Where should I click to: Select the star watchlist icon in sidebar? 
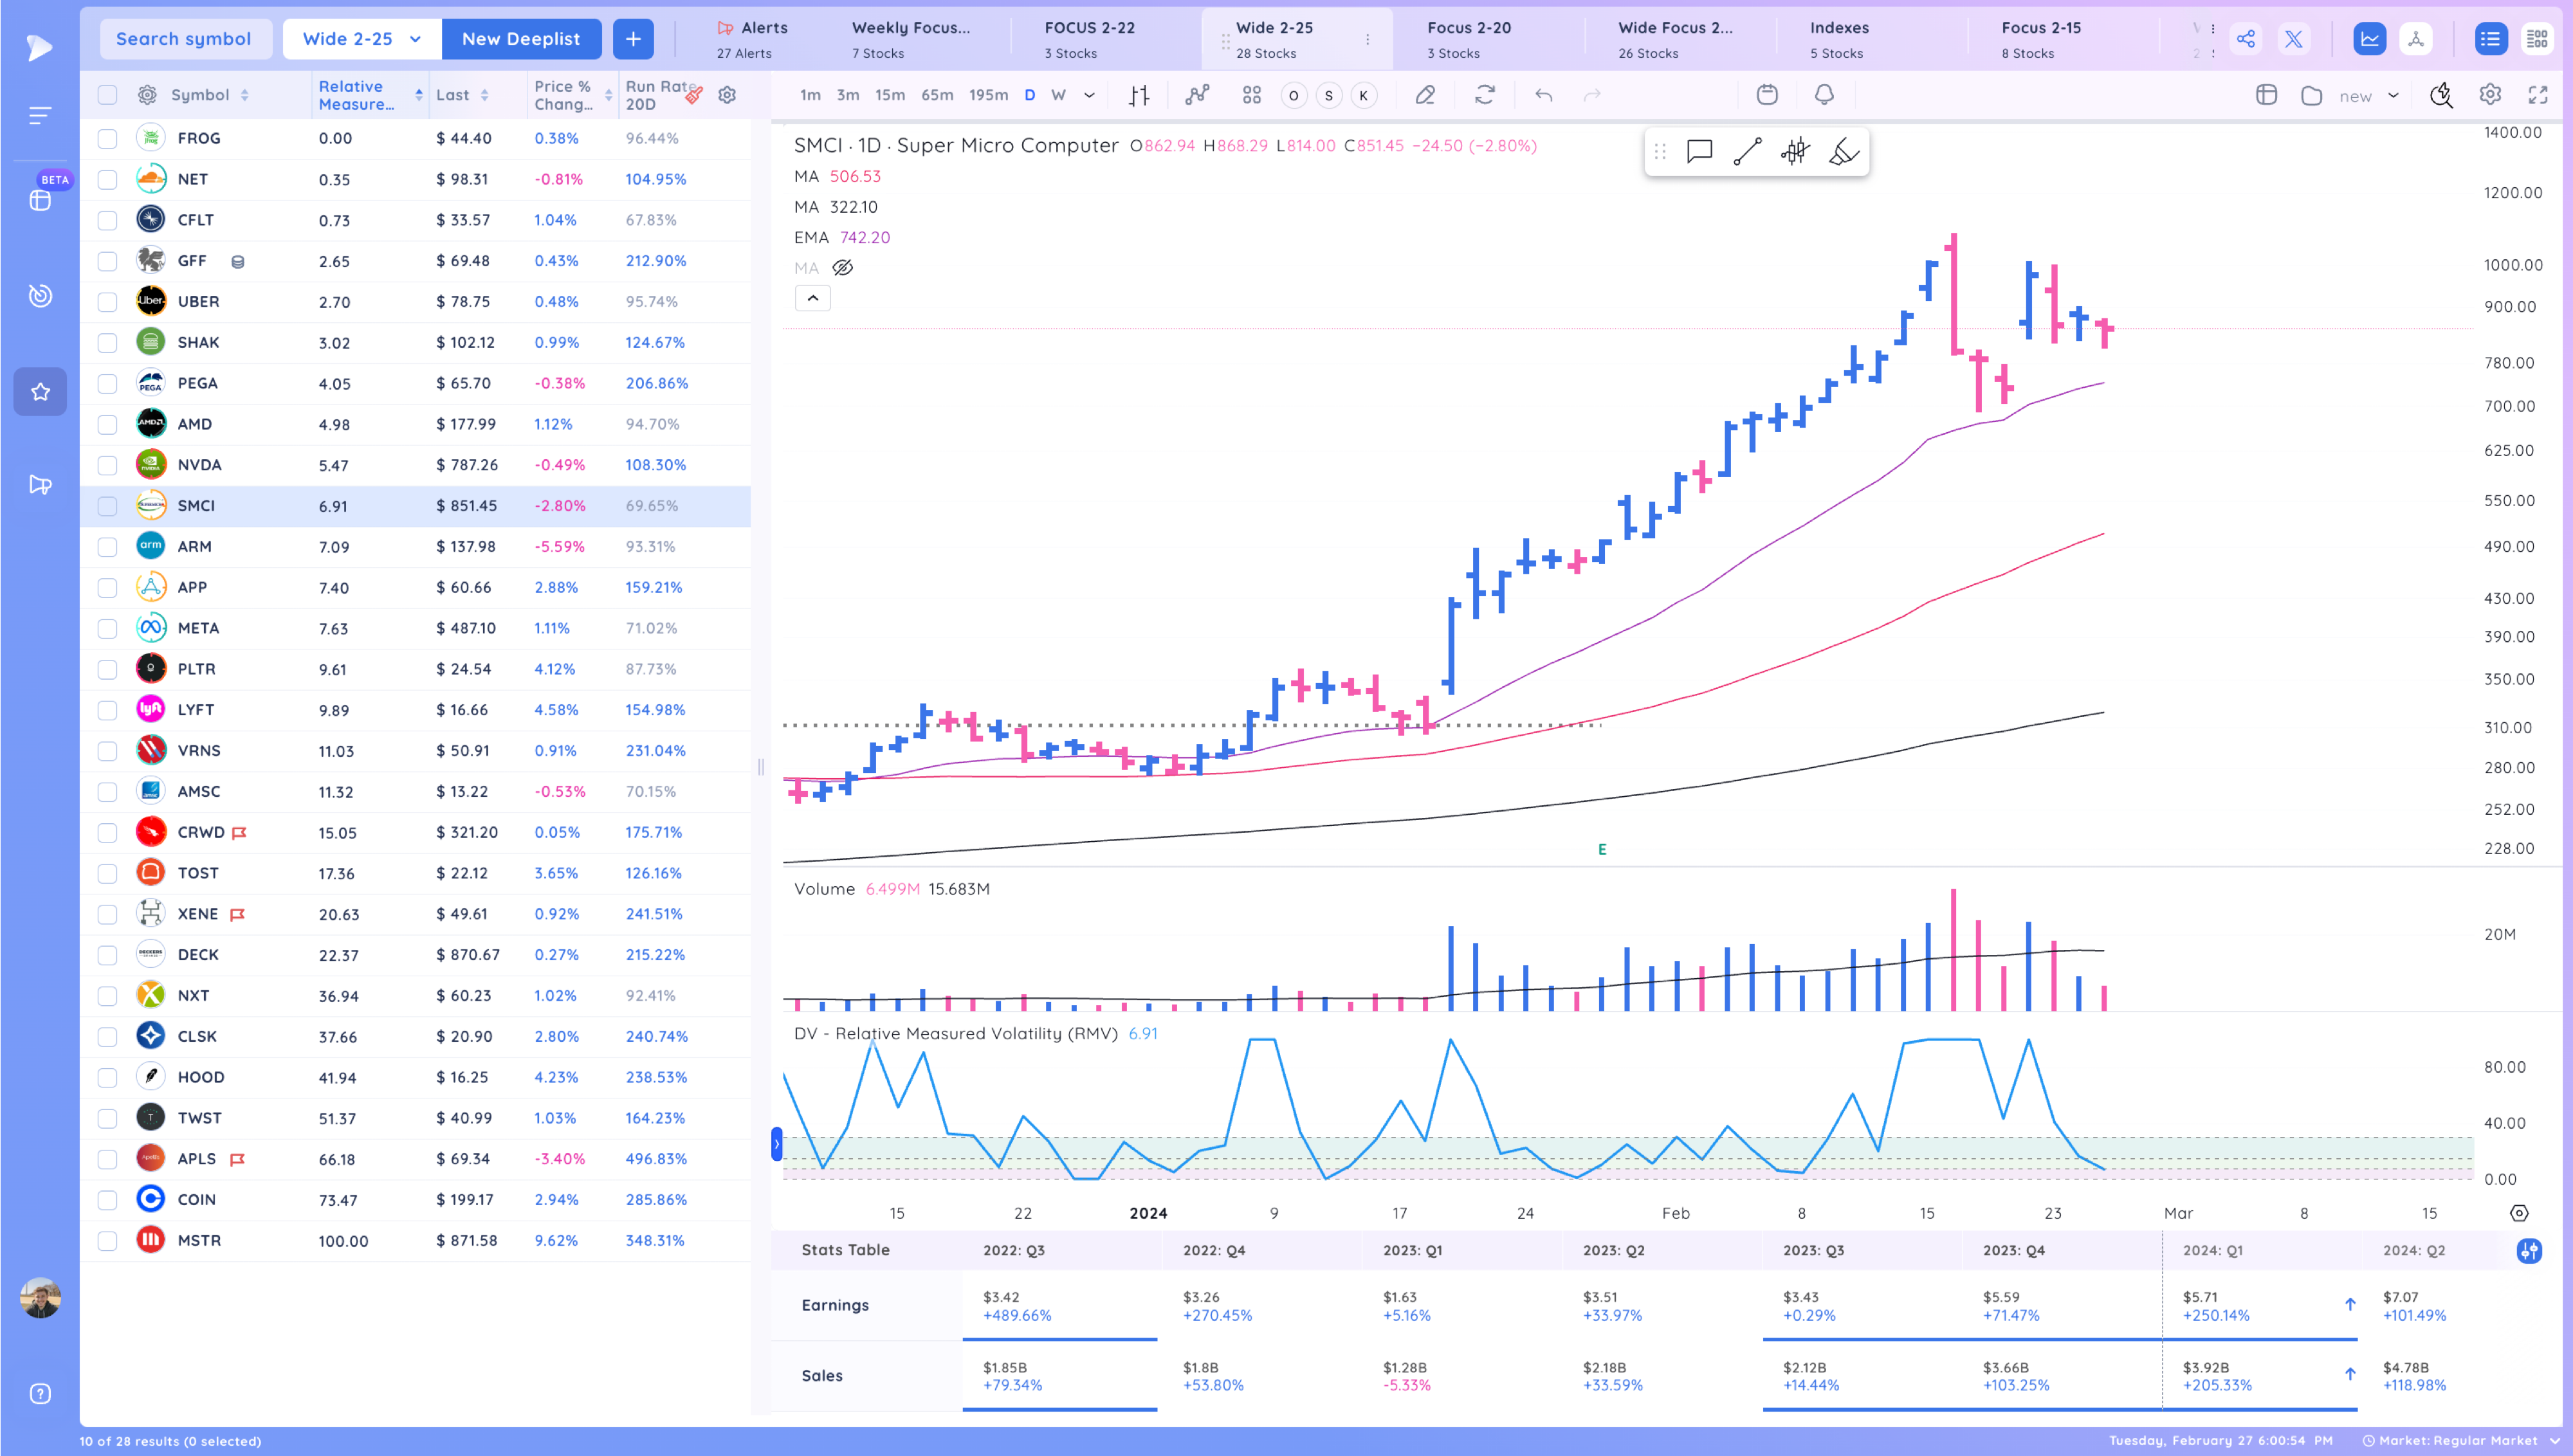[40, 392]
